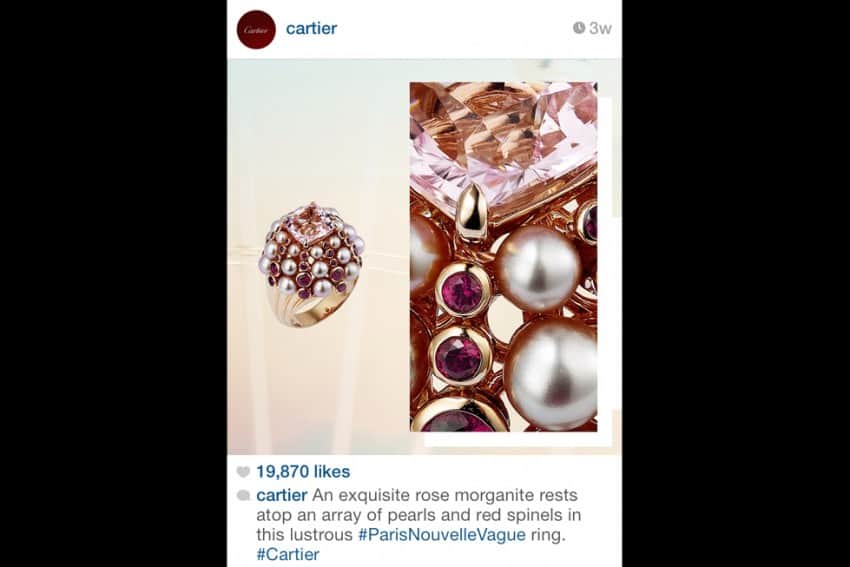
Task: Tap the heart icon beside likes
Action: (x=243, y=472)
